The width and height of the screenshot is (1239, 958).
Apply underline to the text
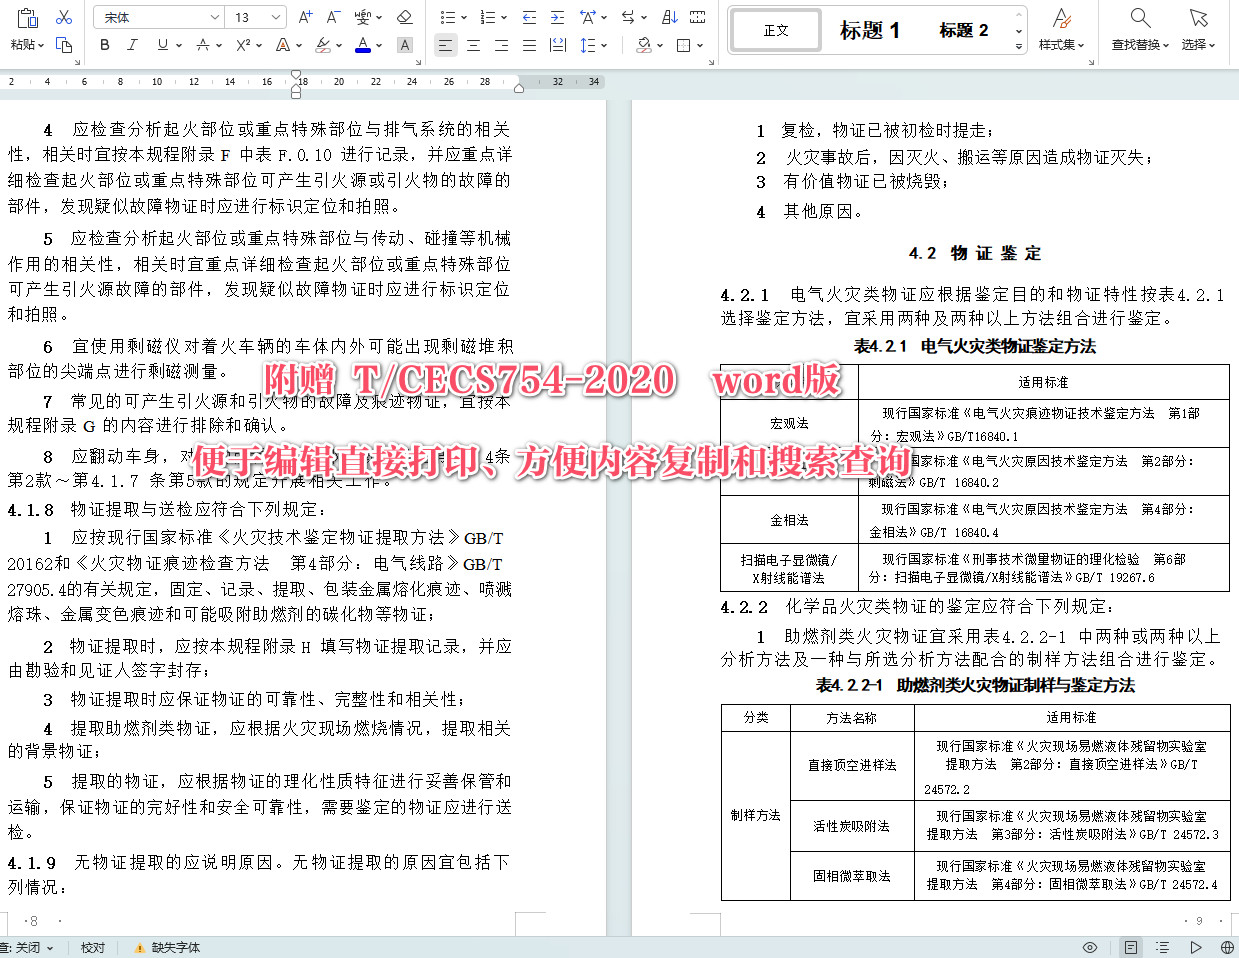(162, 45)
